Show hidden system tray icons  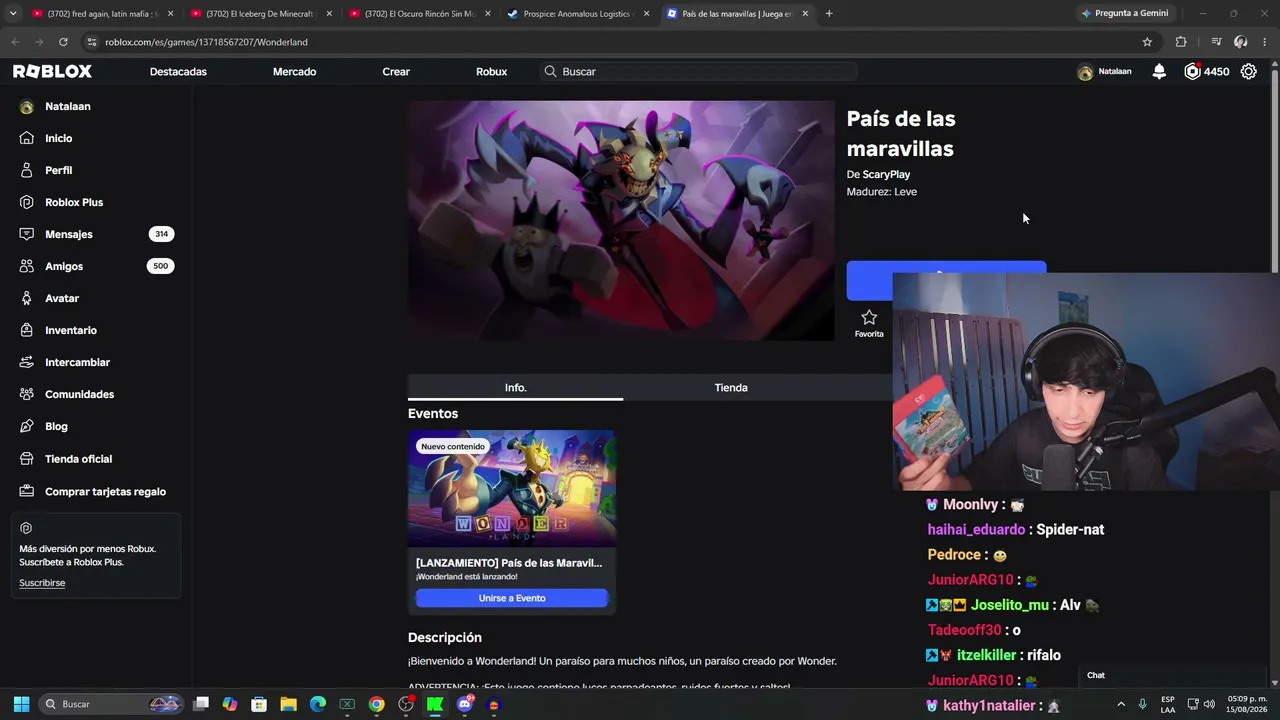(1121, 704)
